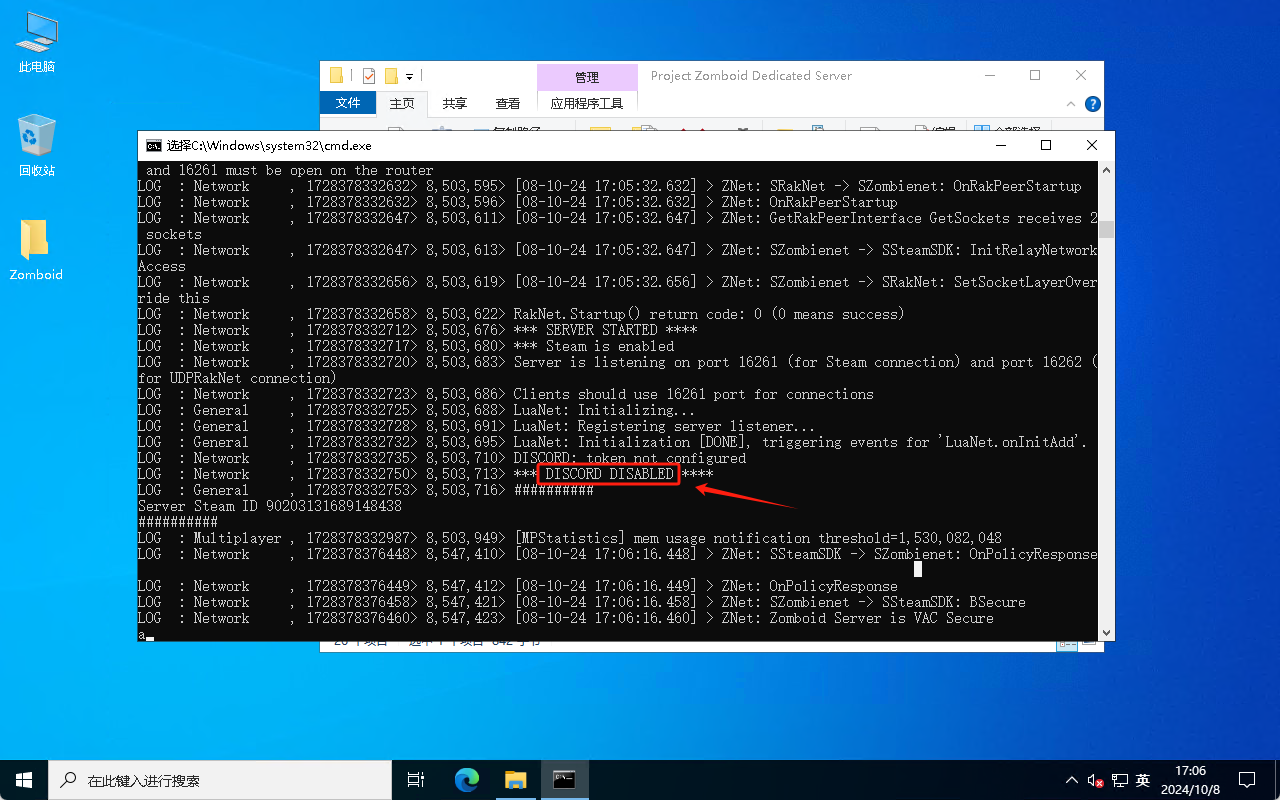Click the network tray icon
Viewport: 1280px width, 800px height.
point(1119,780)
